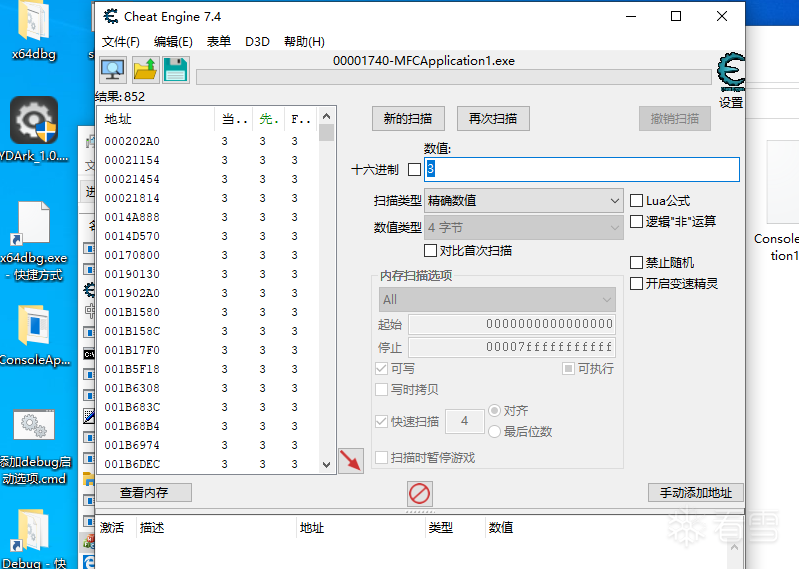This screenshot has height=569, width=799.
Task: Click the 数值 input field
Action: tap(581, 169)
